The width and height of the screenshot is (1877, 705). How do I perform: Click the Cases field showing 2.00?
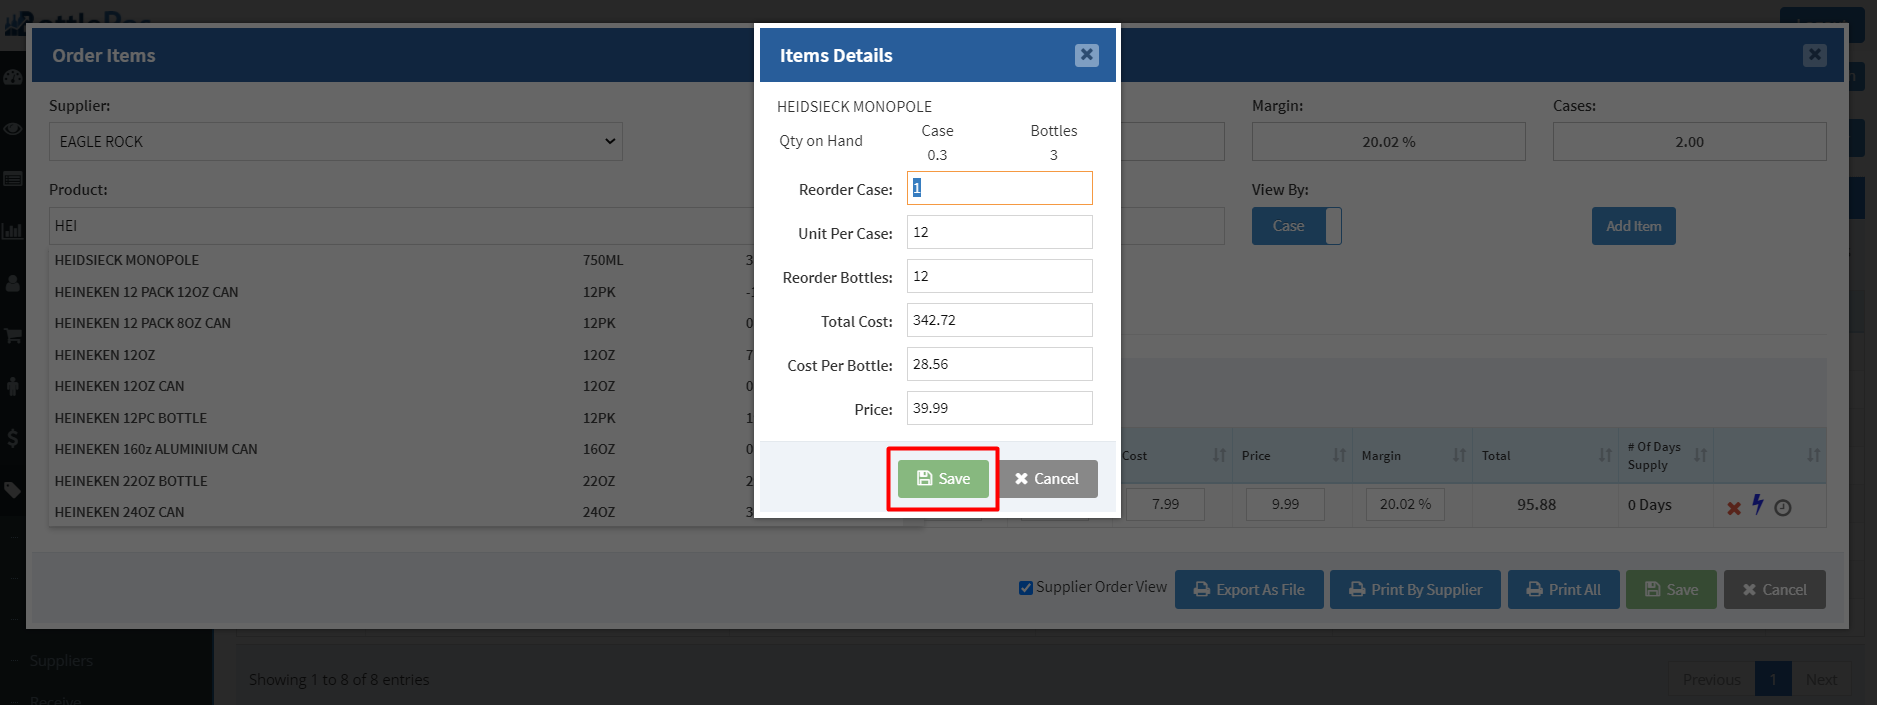(1689, 142)
